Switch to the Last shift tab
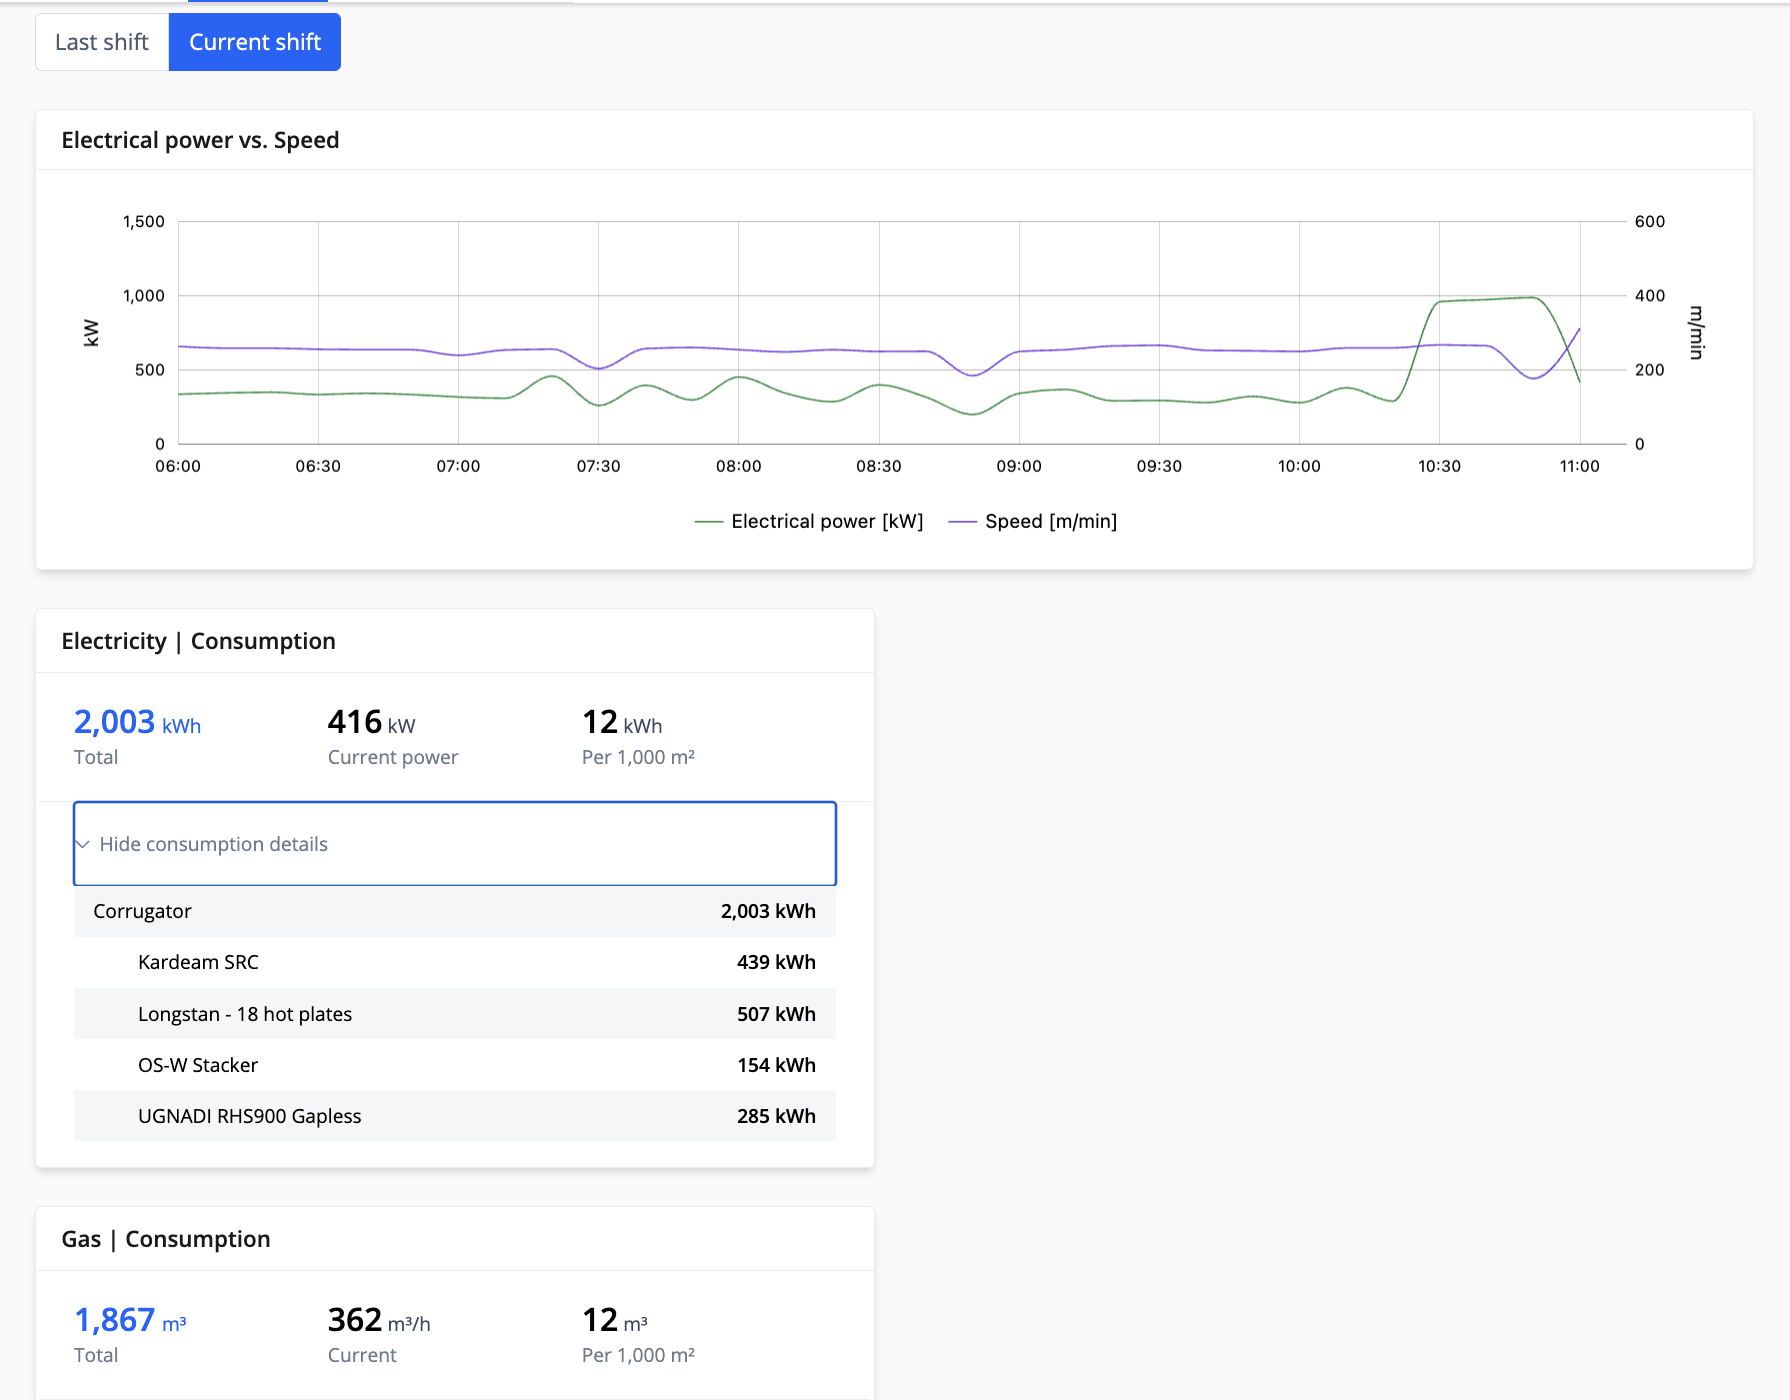 tap(102, 42)
